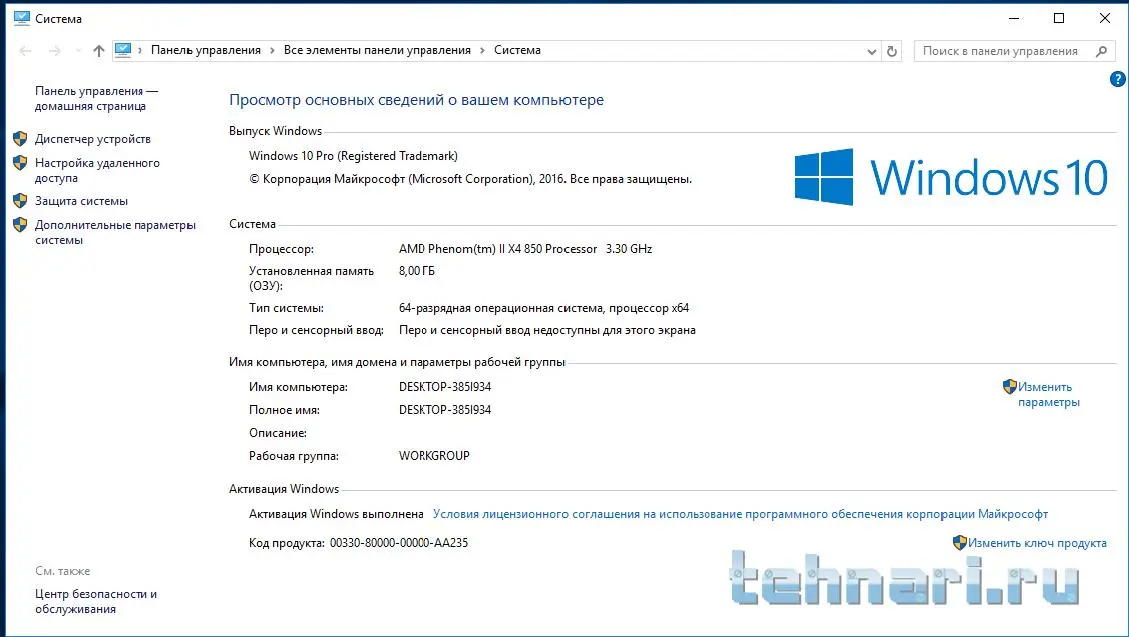Maximize the Система window
The image size is (1129, 637).
[1059, 18]
